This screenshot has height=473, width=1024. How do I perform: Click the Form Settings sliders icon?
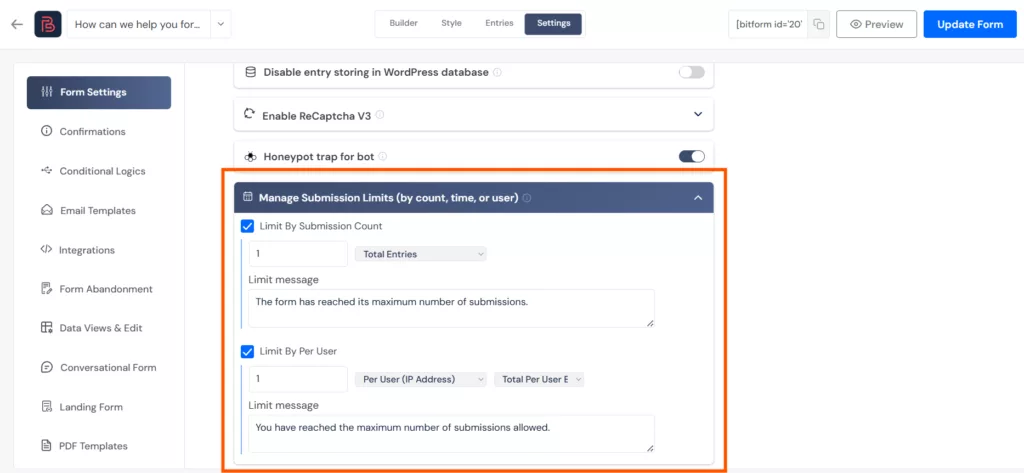[46, 92]
